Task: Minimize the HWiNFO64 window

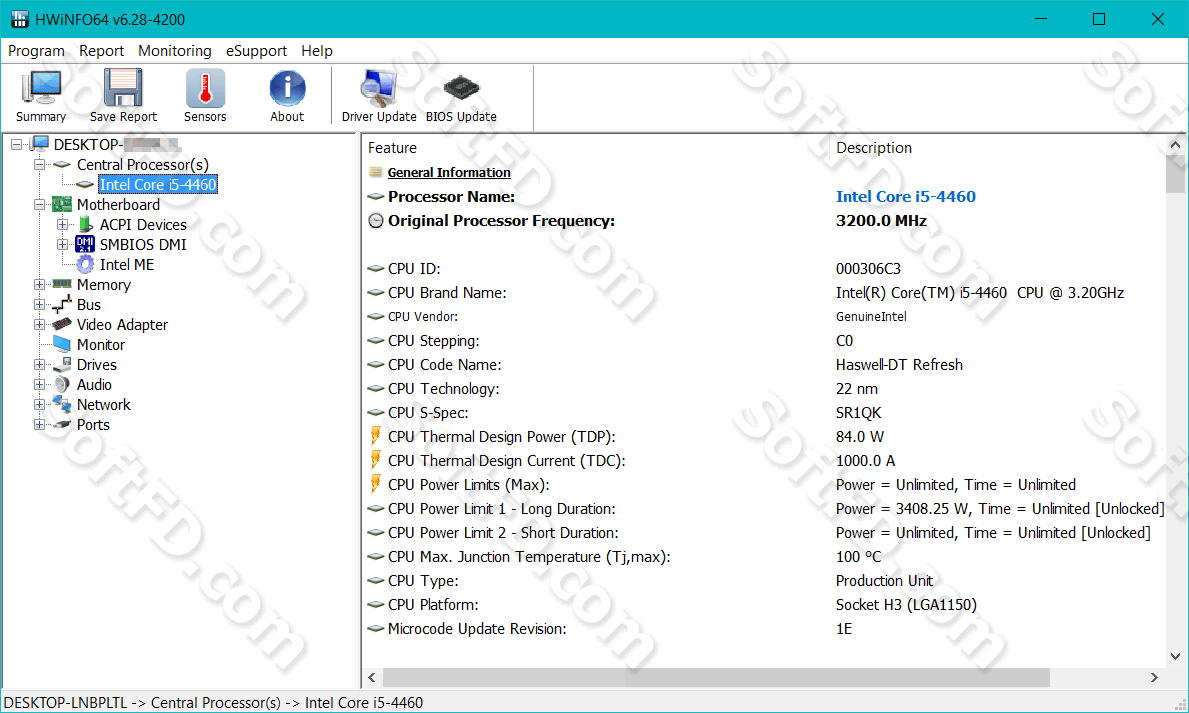Action: click(x=1041, y=19)
